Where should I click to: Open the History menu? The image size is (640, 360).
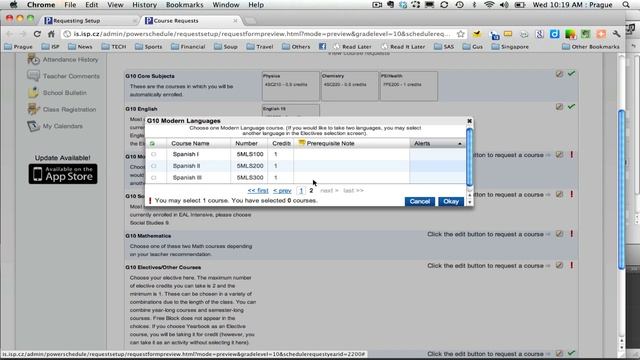click(x=144, y=5)
